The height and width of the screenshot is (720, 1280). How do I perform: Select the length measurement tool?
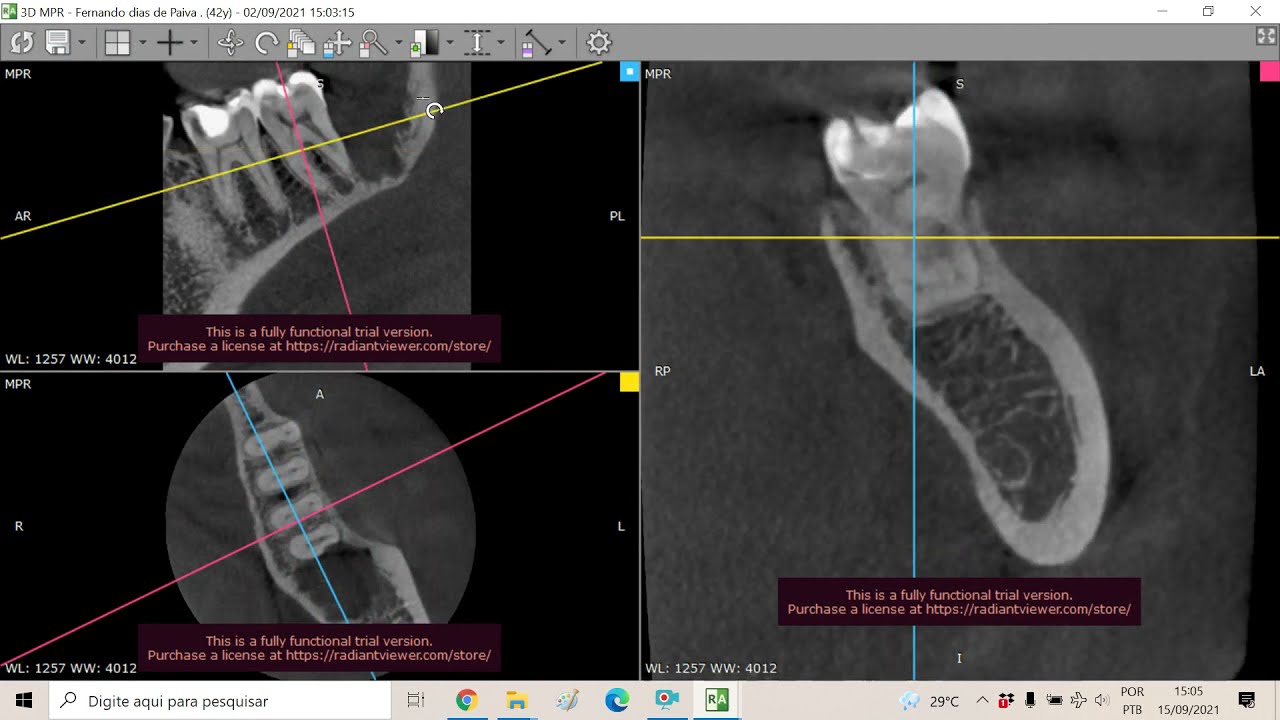tap(536, 43)
